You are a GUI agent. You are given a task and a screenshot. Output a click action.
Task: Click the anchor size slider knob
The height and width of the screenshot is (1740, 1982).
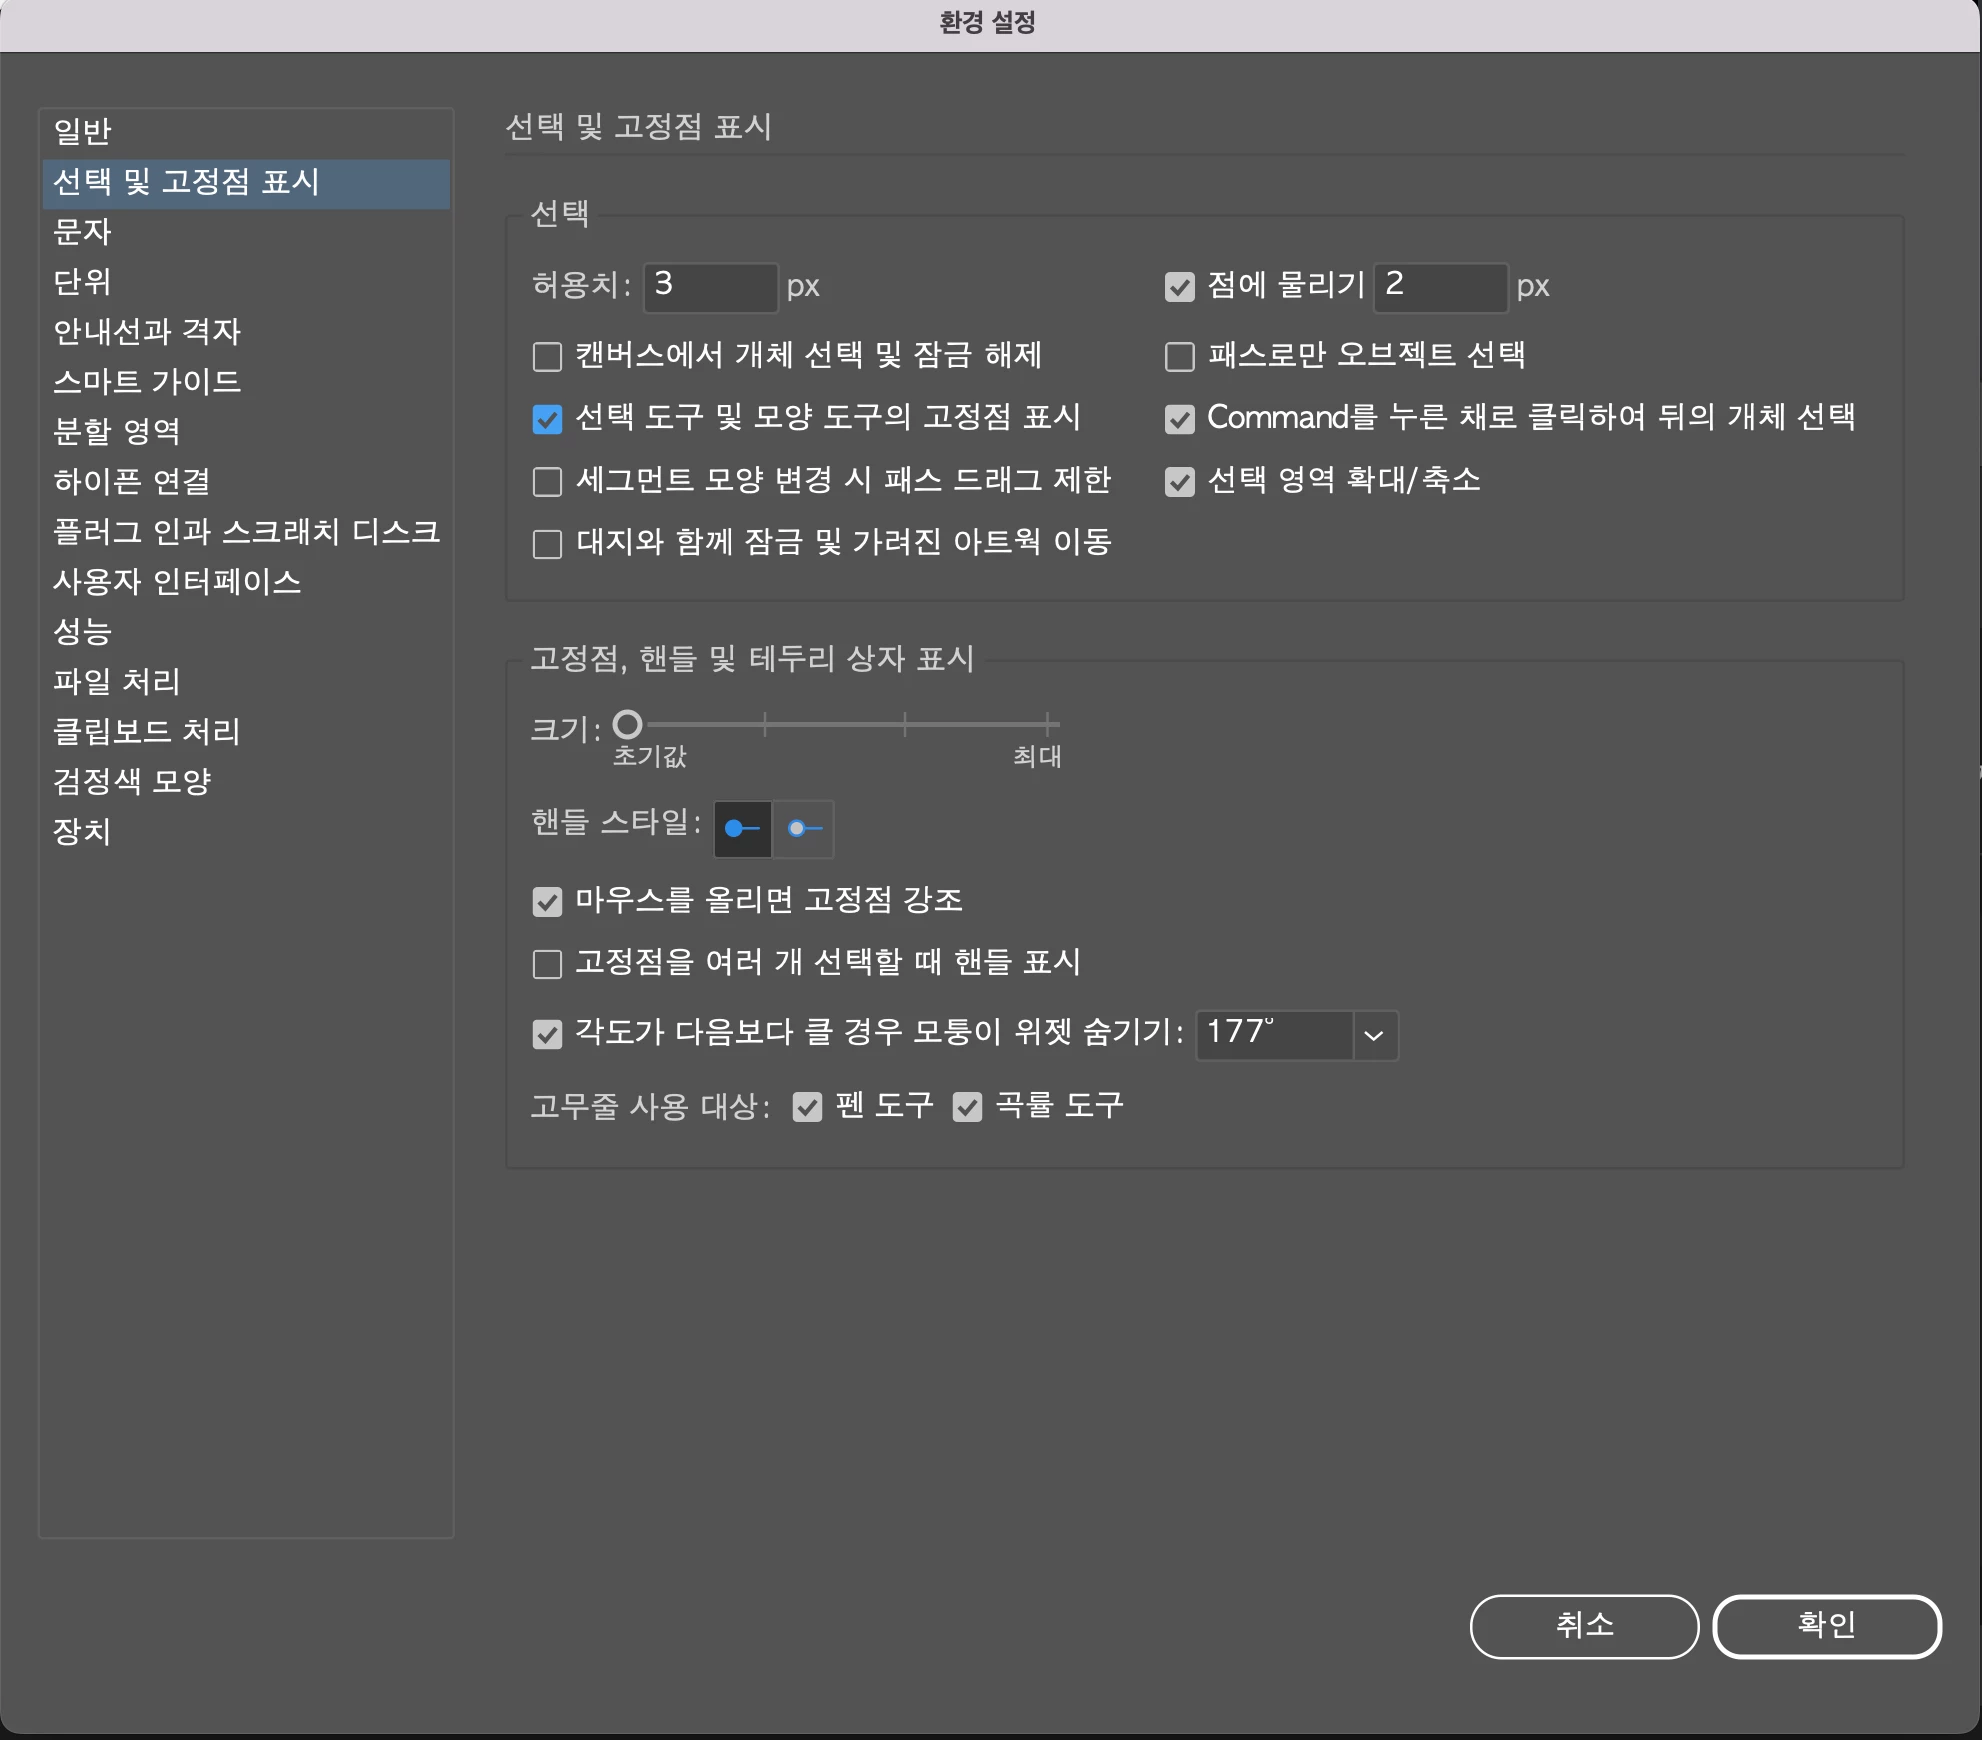click(627, 724)
